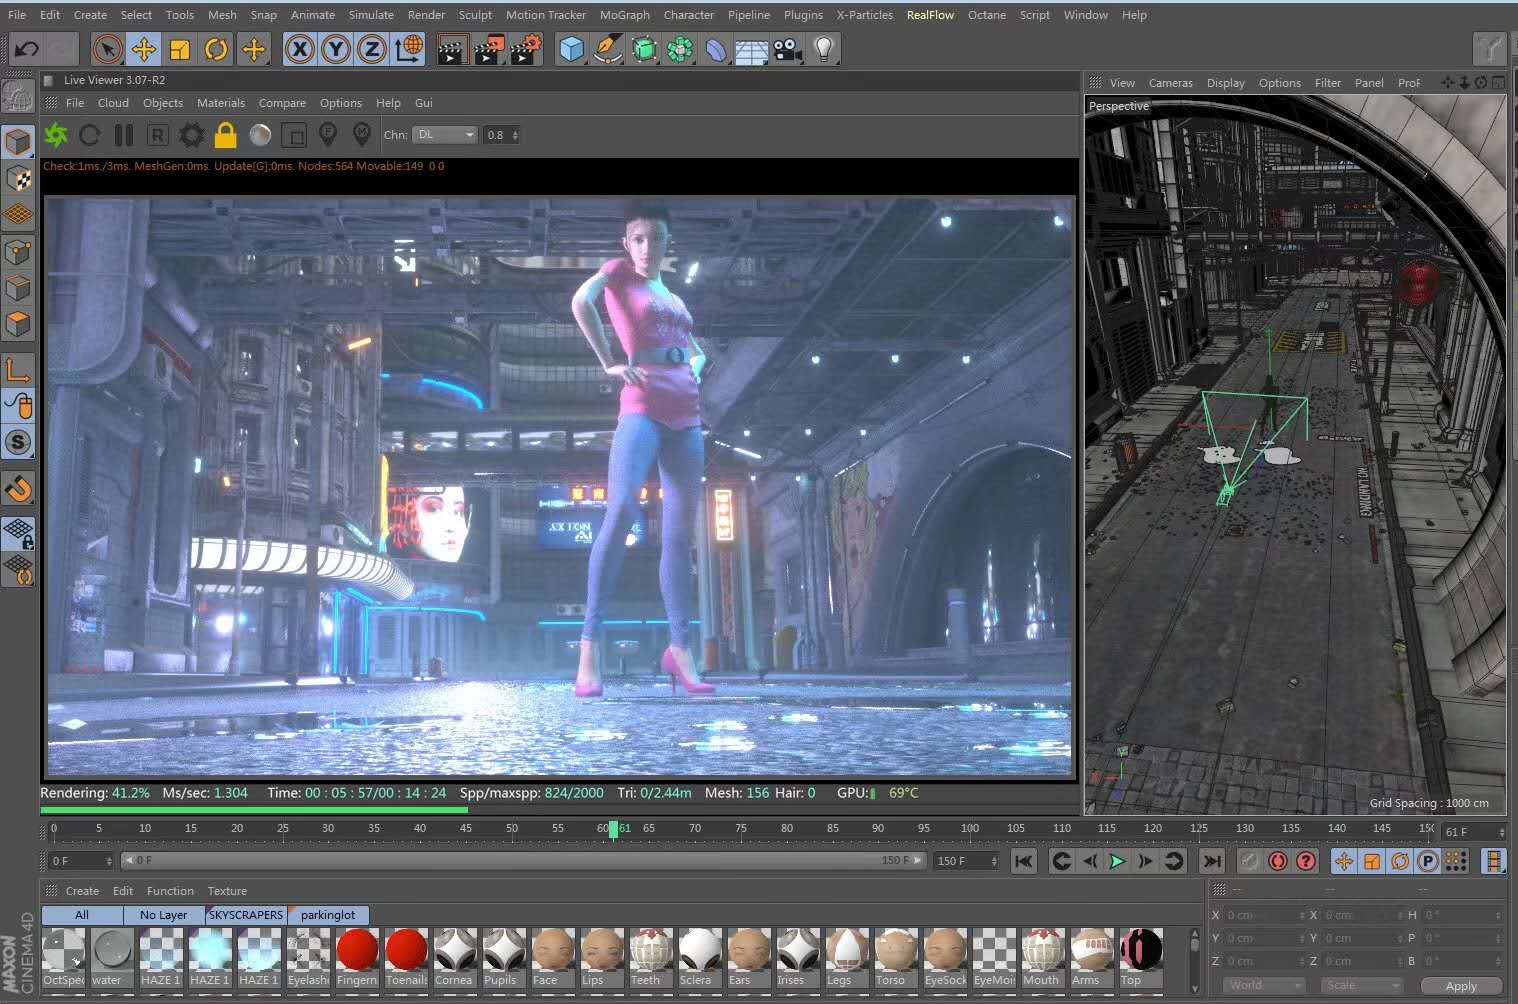This screenshot has height=1004, width=1518.
Task: Open the RealFlow menu
Action: coord(930,15)
